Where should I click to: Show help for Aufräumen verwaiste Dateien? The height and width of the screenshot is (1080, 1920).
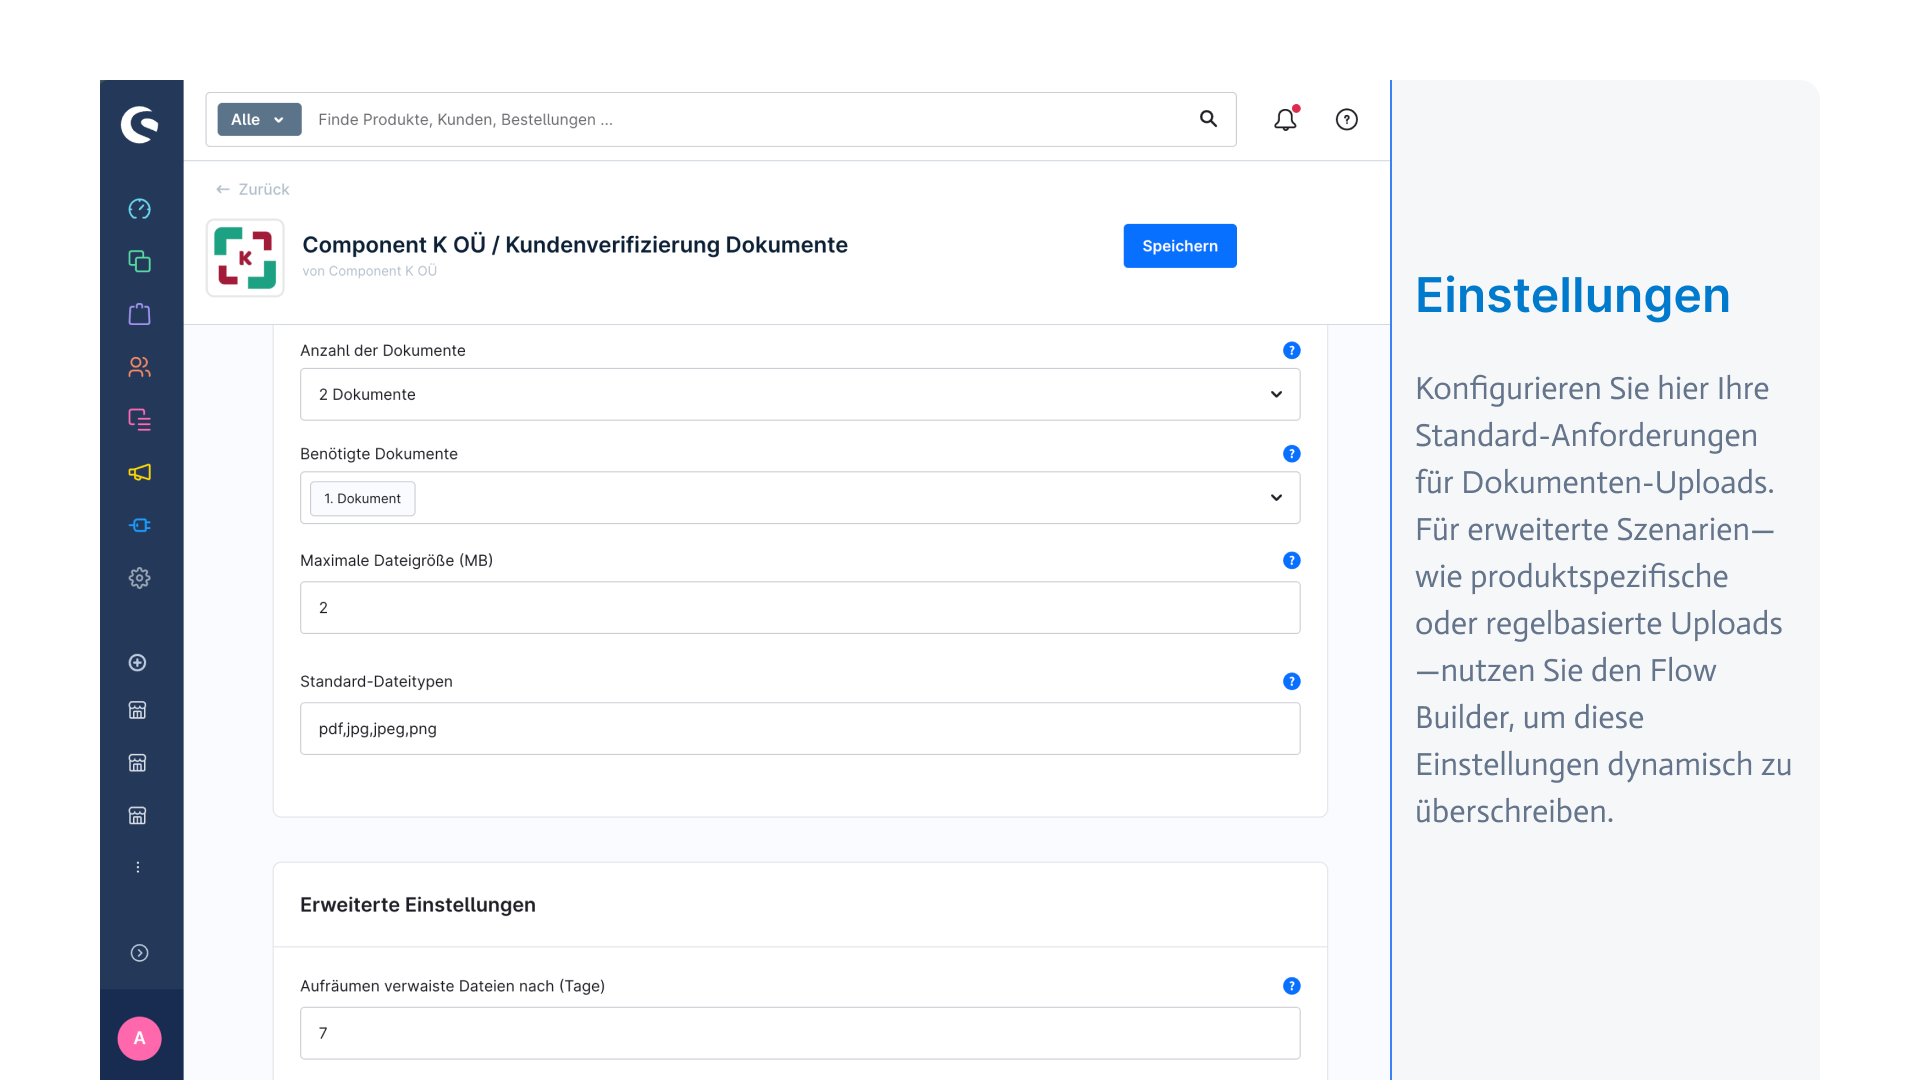(x=1292, y=986)
